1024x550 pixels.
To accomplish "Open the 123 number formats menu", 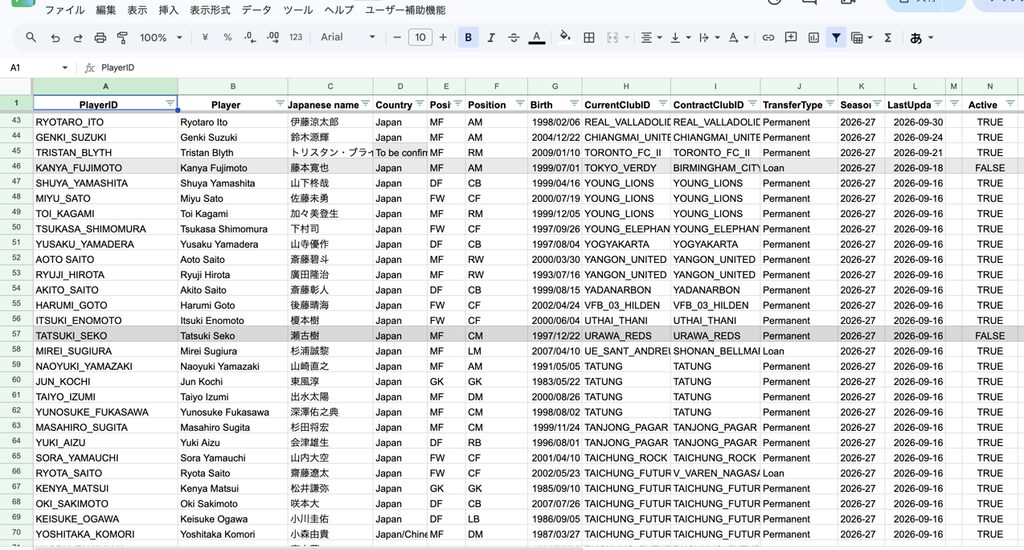I will pyautogui.click(x=296, y=38).
